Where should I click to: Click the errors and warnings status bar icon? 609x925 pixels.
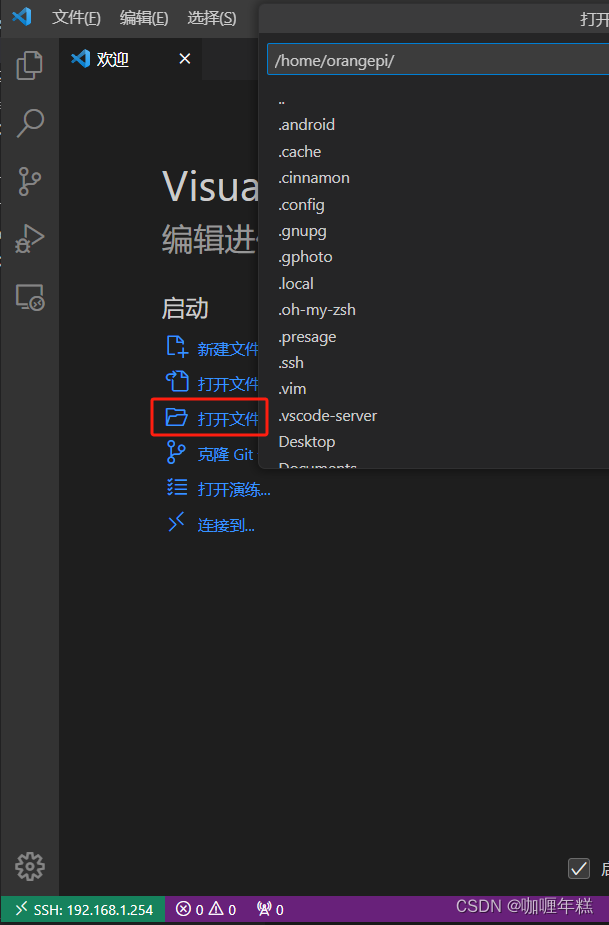(205, 908)
